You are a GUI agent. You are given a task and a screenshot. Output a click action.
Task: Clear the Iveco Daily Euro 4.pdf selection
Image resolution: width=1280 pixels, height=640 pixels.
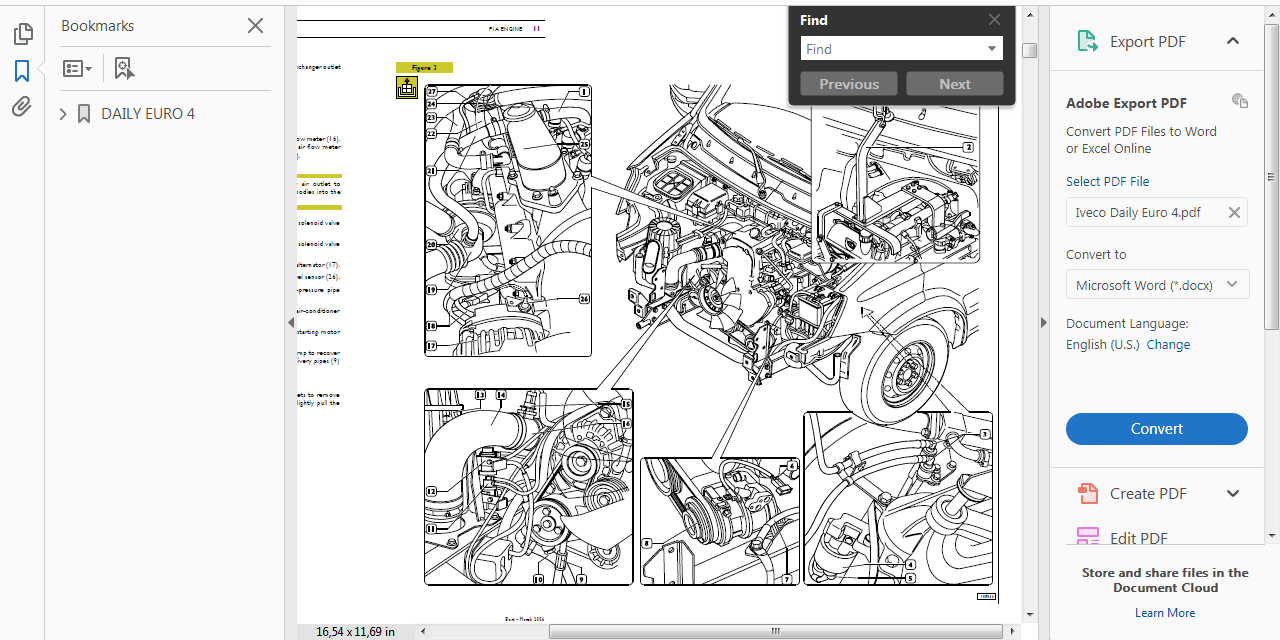coord(1234,212)
